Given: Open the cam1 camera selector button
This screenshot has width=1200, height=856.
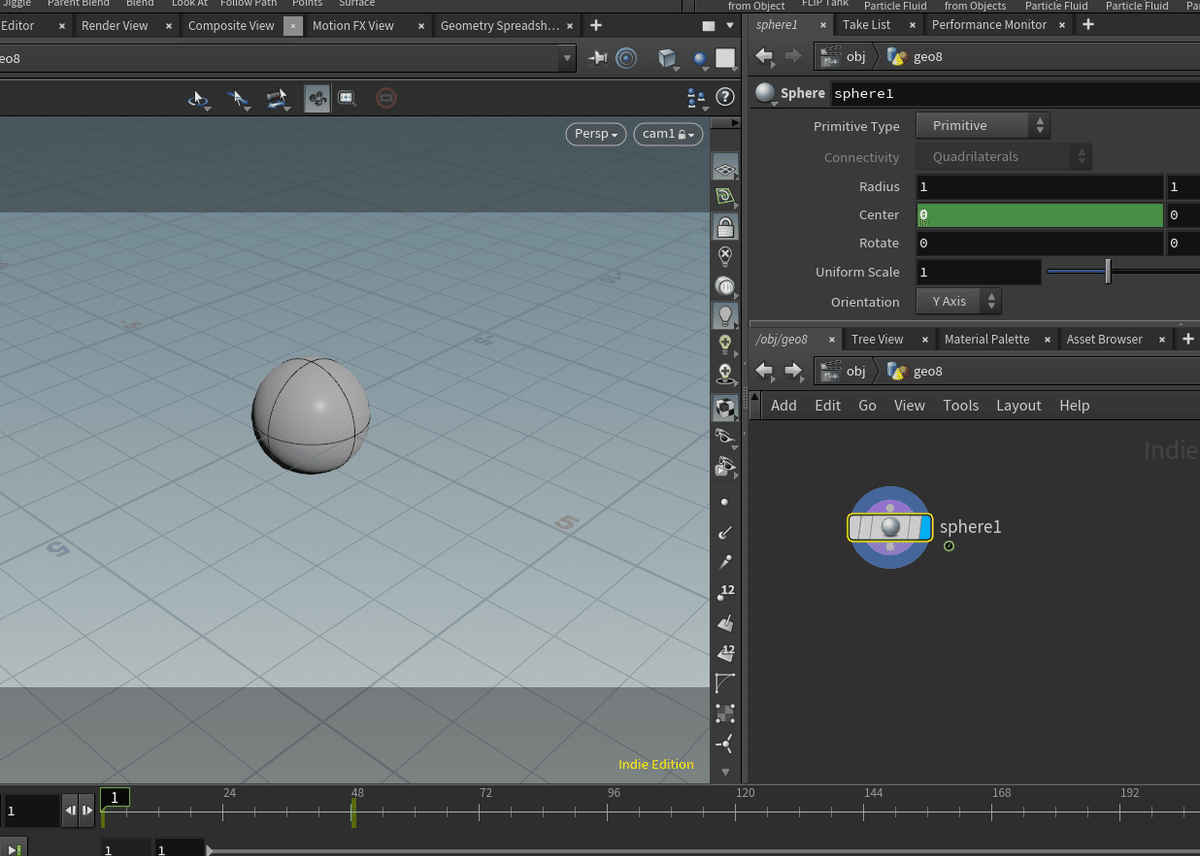Looking at the screenshot, I should pos(668,134).
